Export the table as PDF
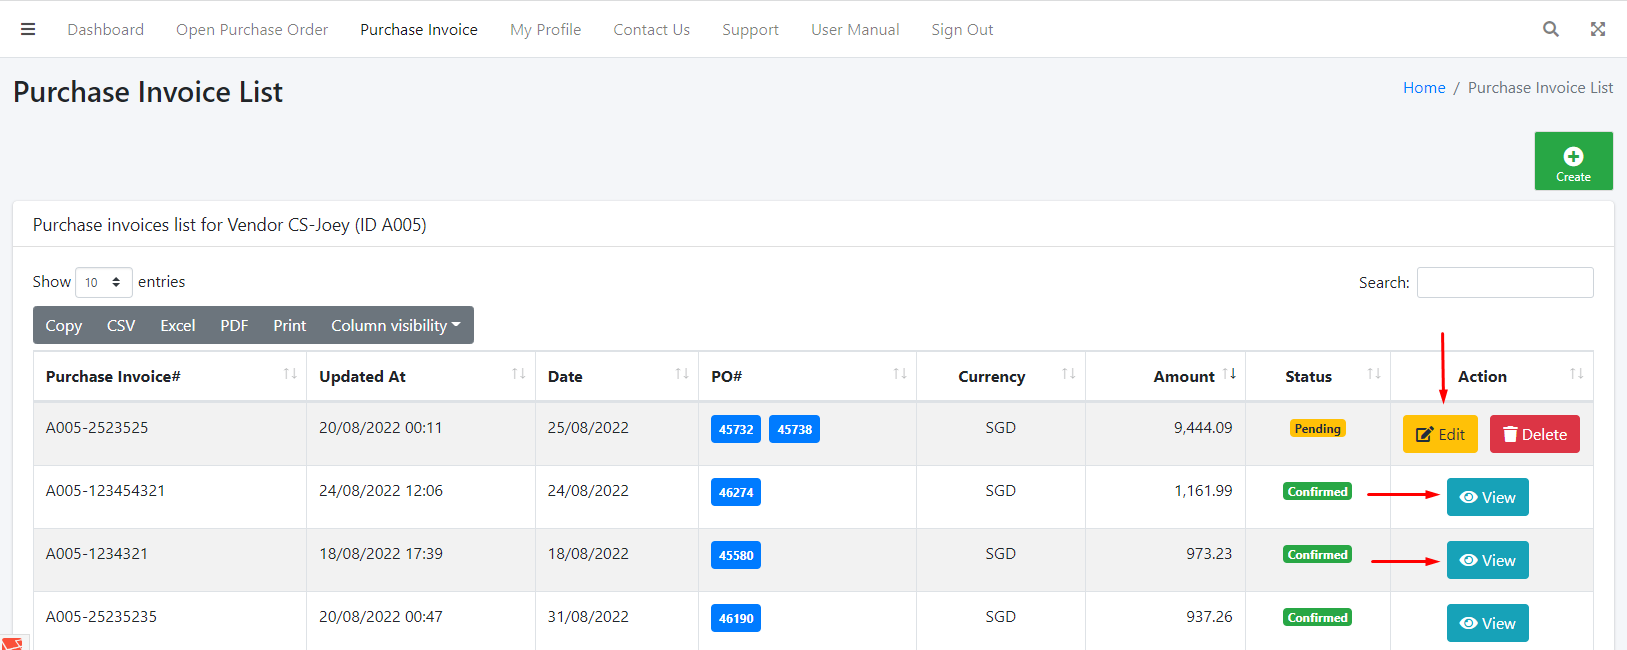Screen dimensions: 1627x650 tap(234, 325)
